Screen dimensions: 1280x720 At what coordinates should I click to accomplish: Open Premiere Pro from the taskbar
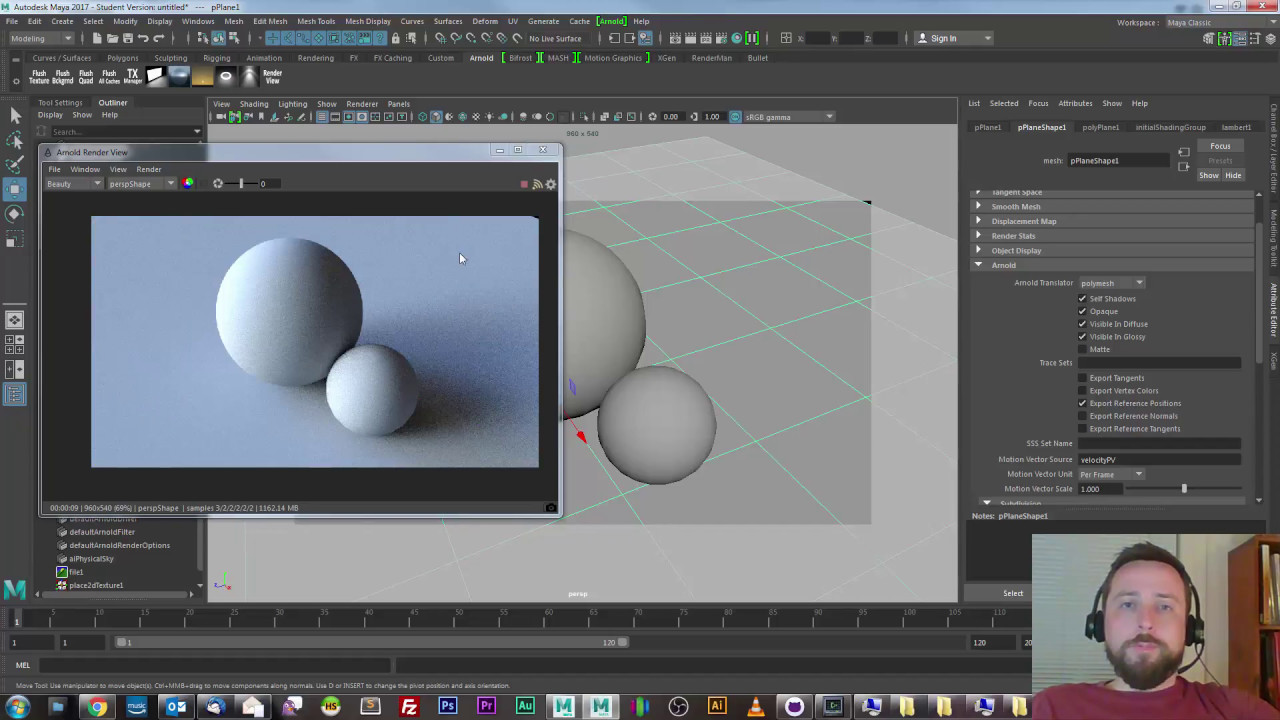pyautogui.click(x=486, y=707)
